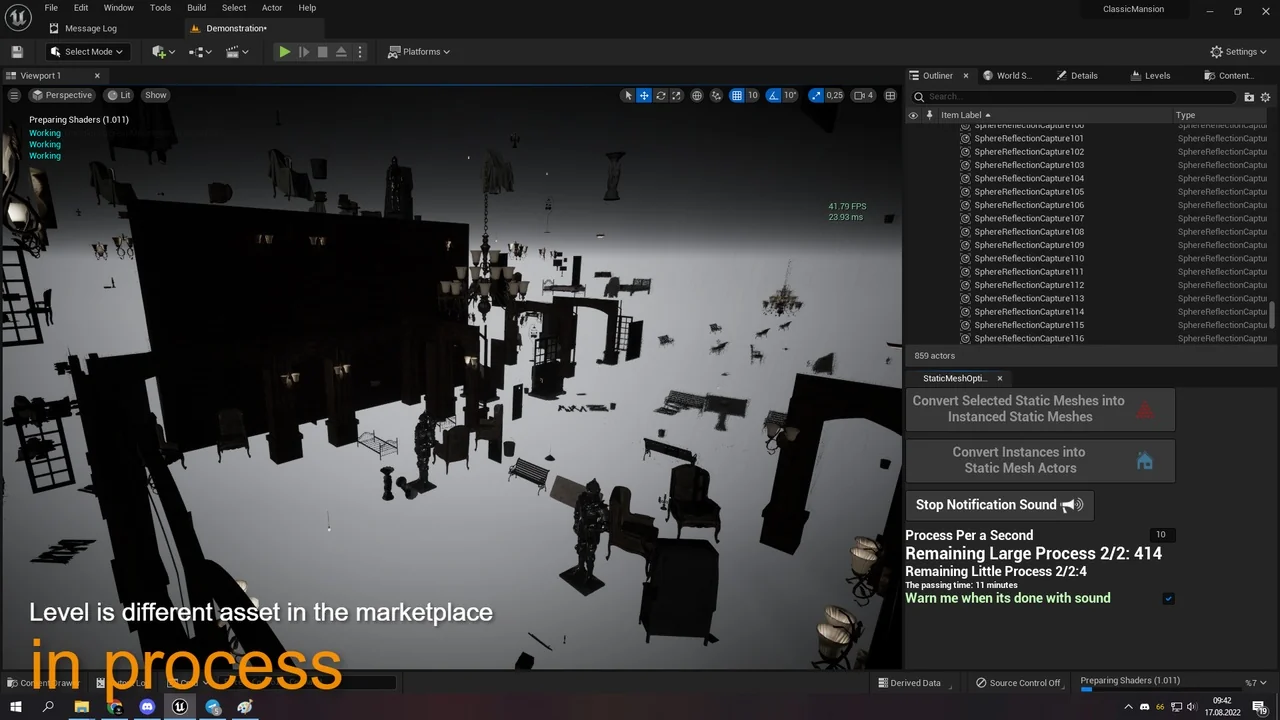Open the Perspective viewport dropdown

[x=62, y=95]
